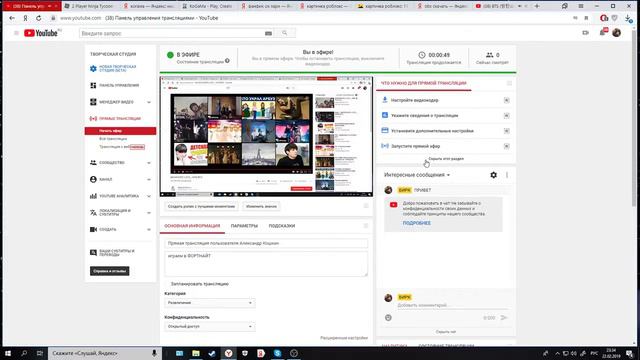This screenshot has height=360, width=640.
Task: Open Windows Start menu
Action: point(7,353)
